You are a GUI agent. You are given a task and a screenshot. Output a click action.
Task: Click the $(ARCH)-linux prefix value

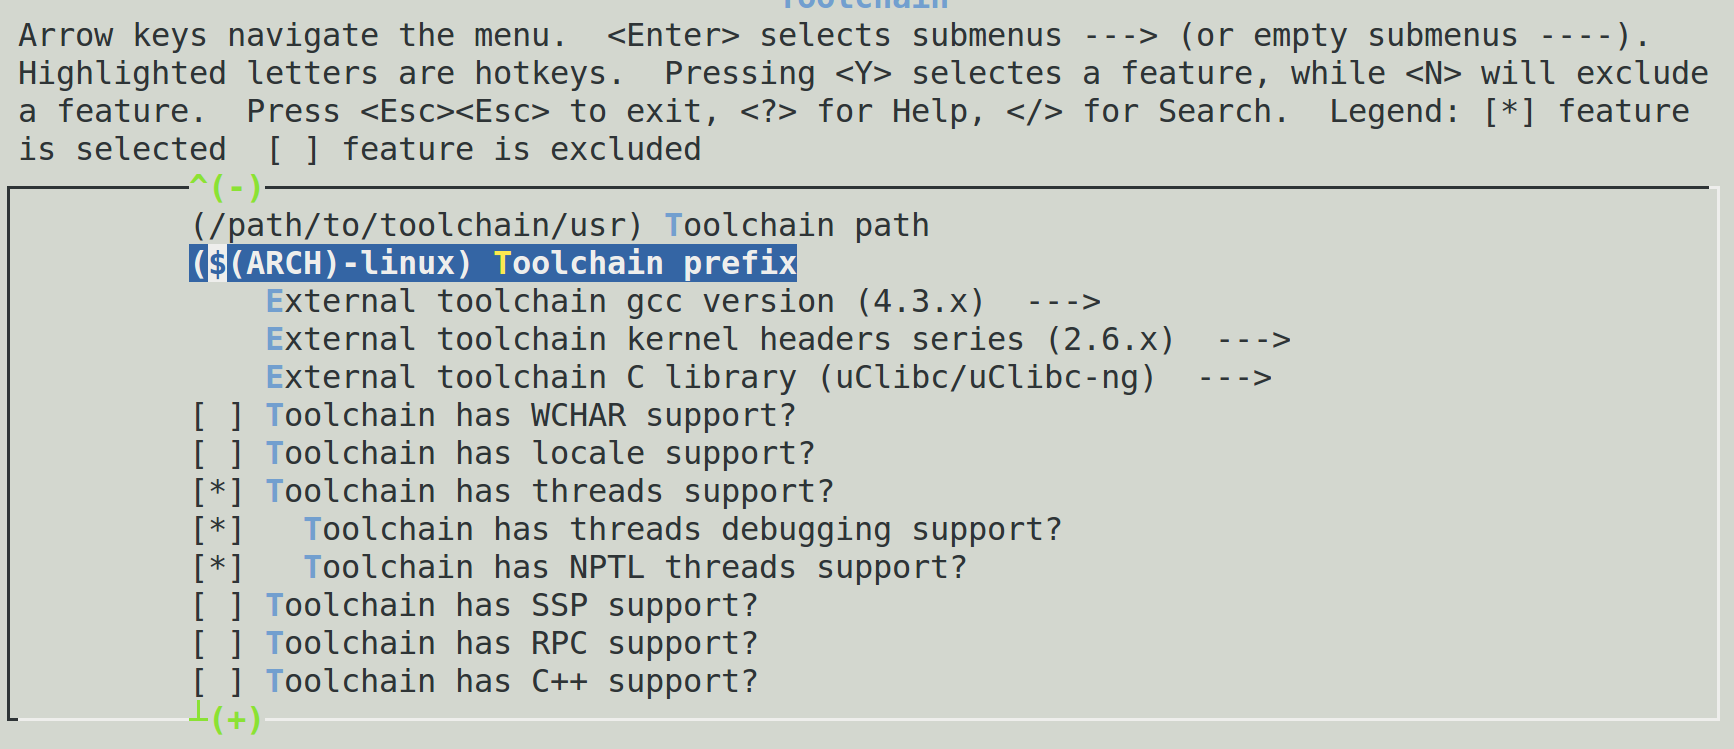point(331,264)
